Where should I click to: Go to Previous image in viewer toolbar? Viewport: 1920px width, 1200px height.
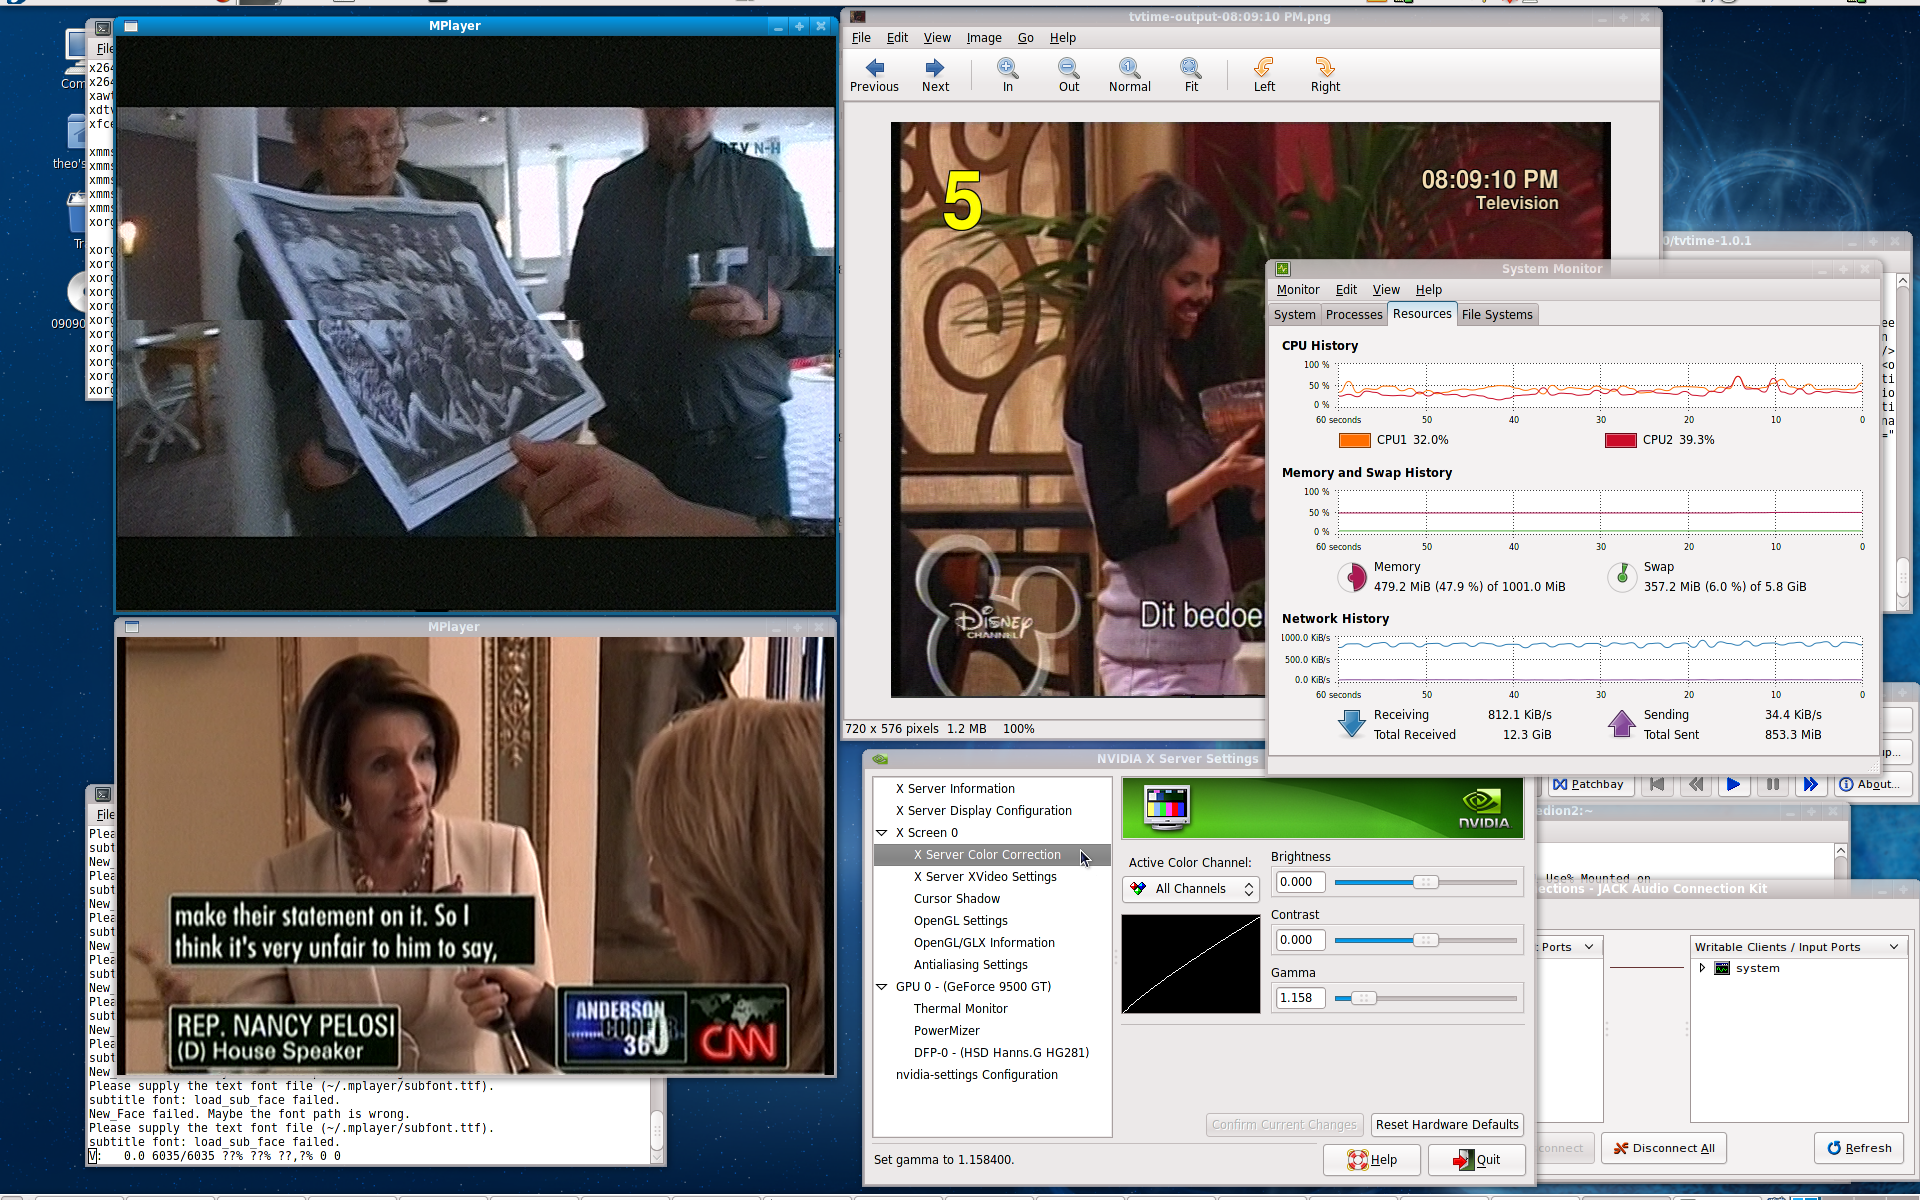(874, 74)
